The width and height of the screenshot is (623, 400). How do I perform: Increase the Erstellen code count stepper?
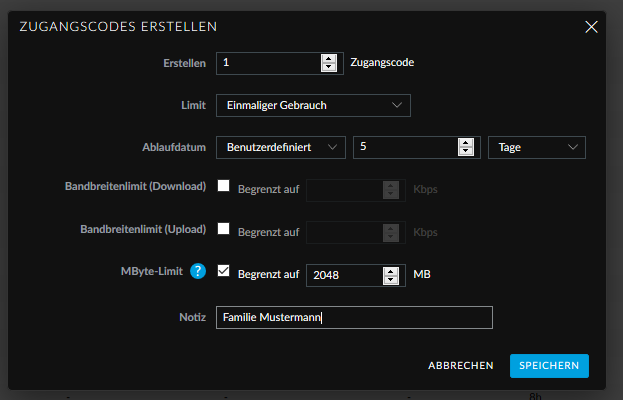click(x=329, y=58)
